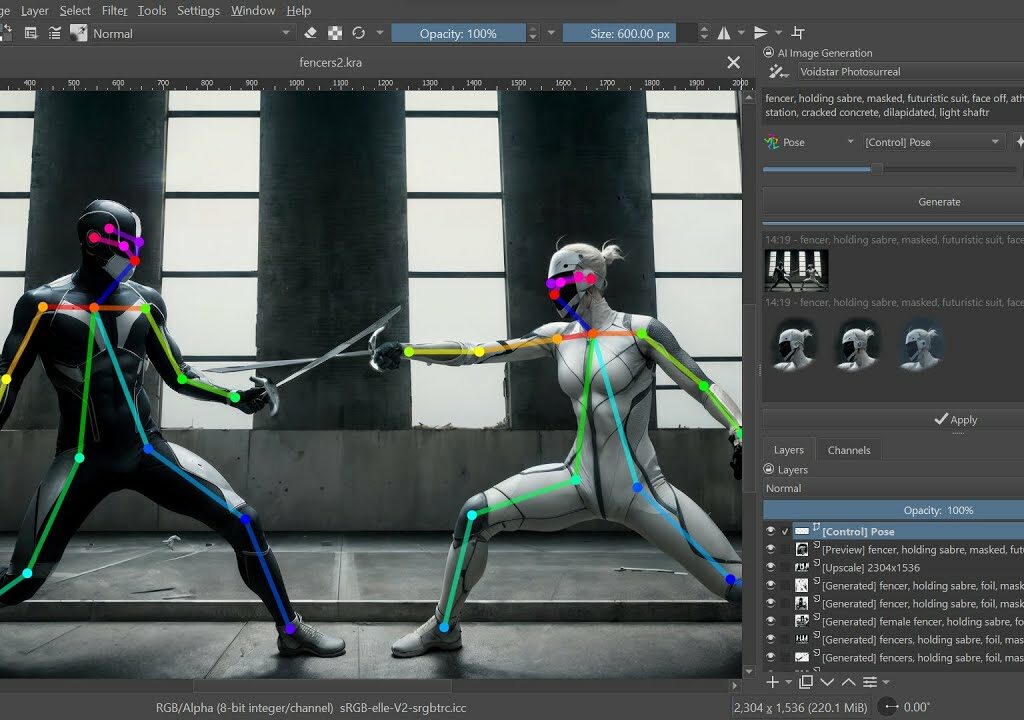The height and width of the screenshot is (720, 1024).
Task: Switch to the Channels tab
Action: click(849, 450)
